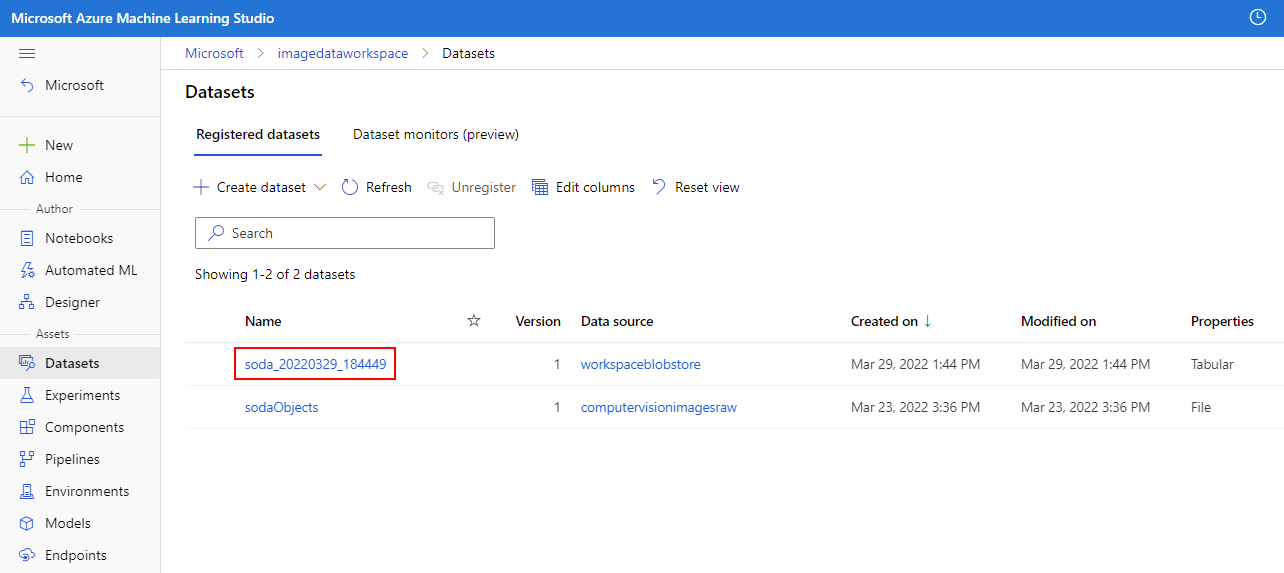Click the Reset view button label
Screen dimensions: 1284x573
[x=707, y=187]
